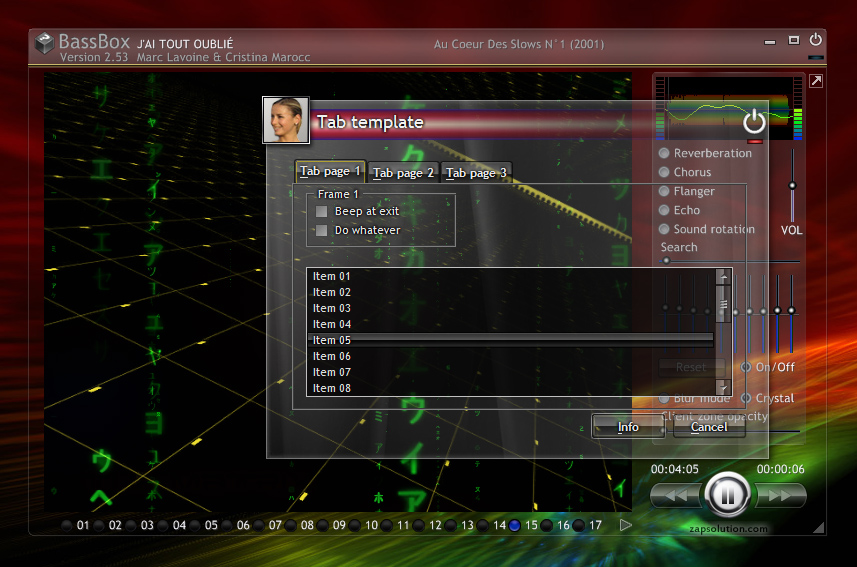Screen dimensions: 857x567
Task: Toggle the Chorus effect
Action: [x=664, y=172]
